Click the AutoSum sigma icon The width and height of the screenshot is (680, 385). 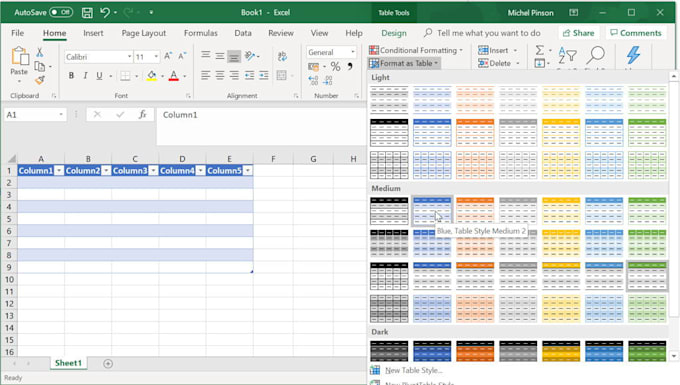coord(539,50)
